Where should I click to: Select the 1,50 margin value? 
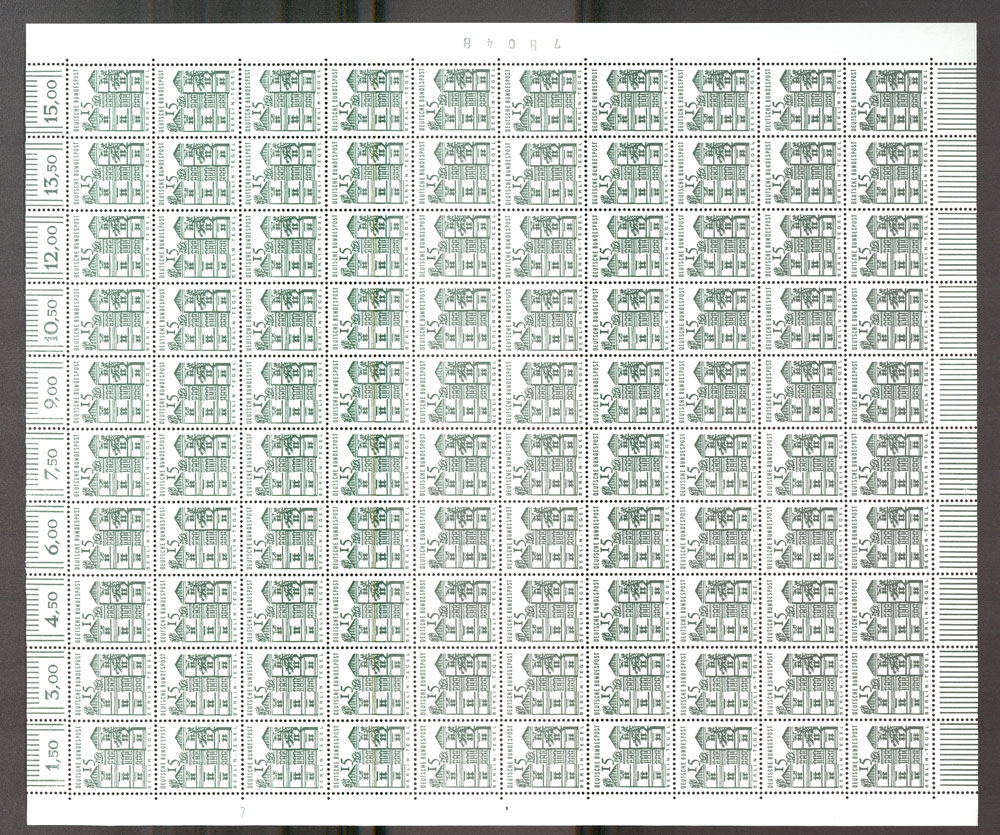[x=51, y=754]
